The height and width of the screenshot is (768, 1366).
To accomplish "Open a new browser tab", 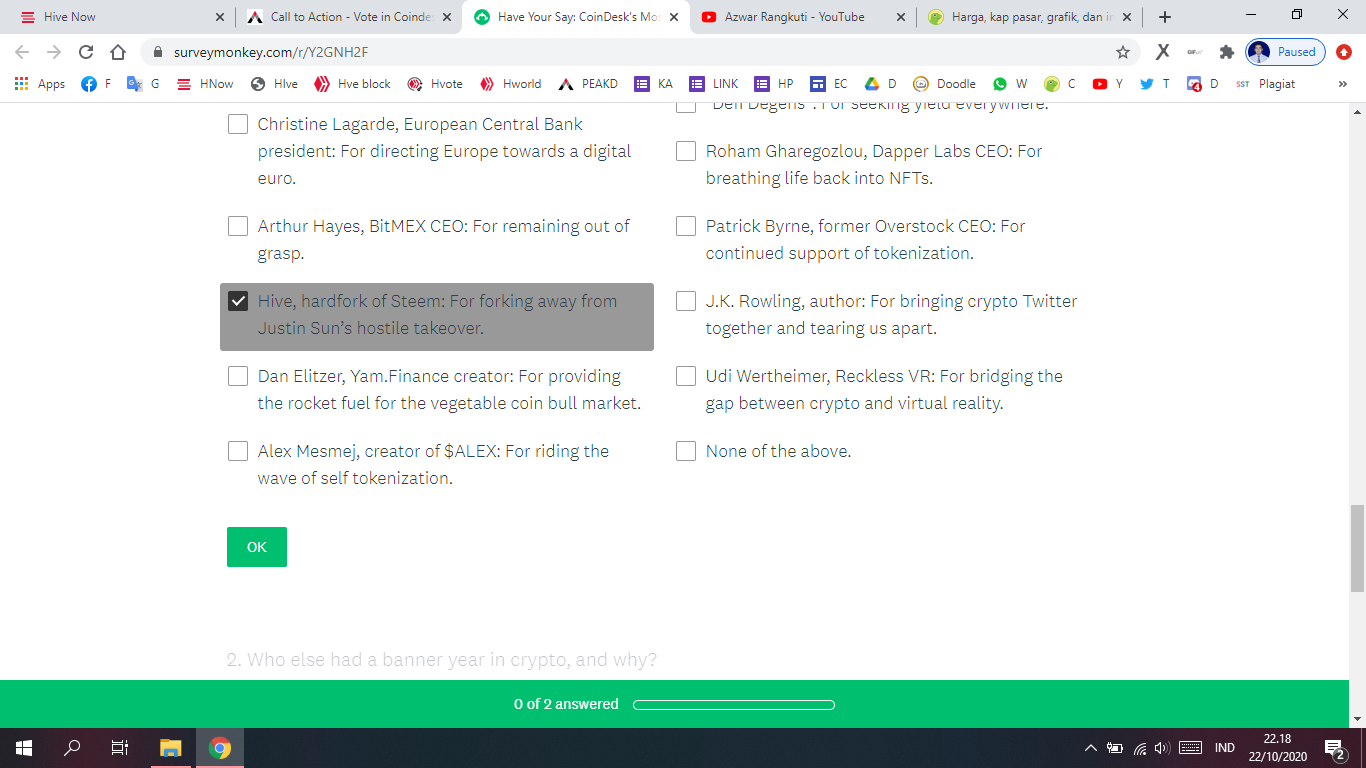I will [1165, 17].
